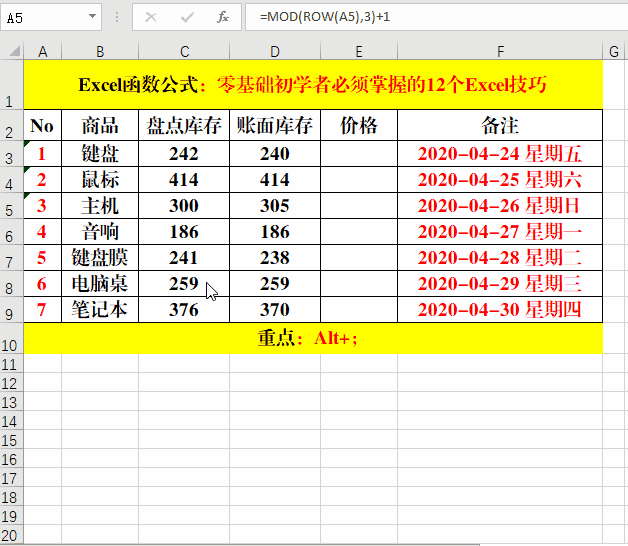
Task: Select the 键盘 product cell
Action: pos(100,153)
